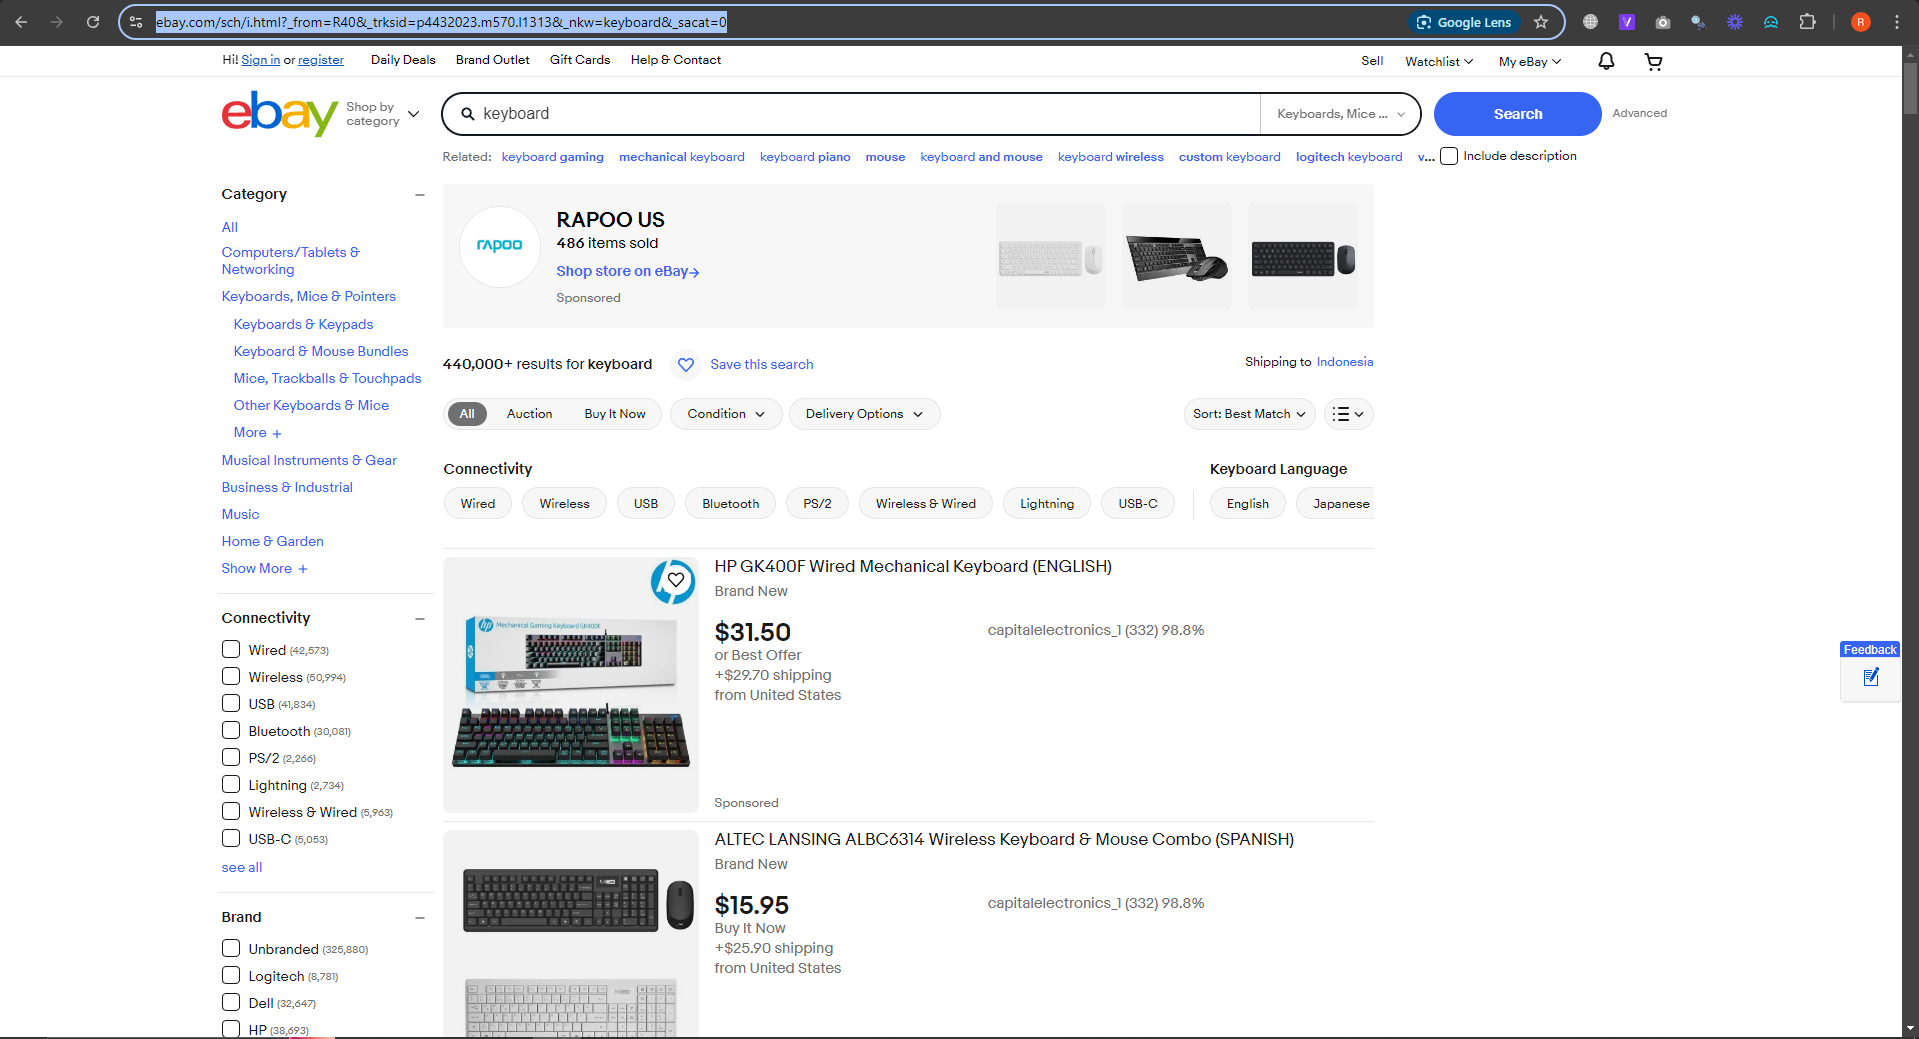Open Sort: Best Match dropdown
The height and width of the screenshot is (1039, 1919).
click(1249, 414)
